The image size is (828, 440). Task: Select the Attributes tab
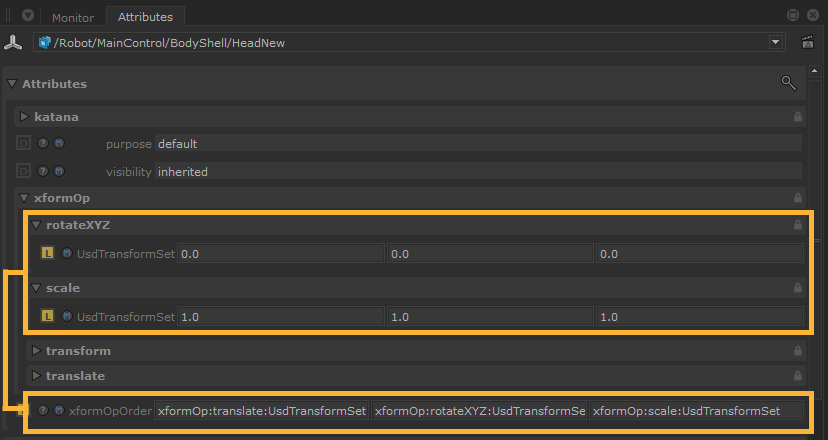click(145, 17)
